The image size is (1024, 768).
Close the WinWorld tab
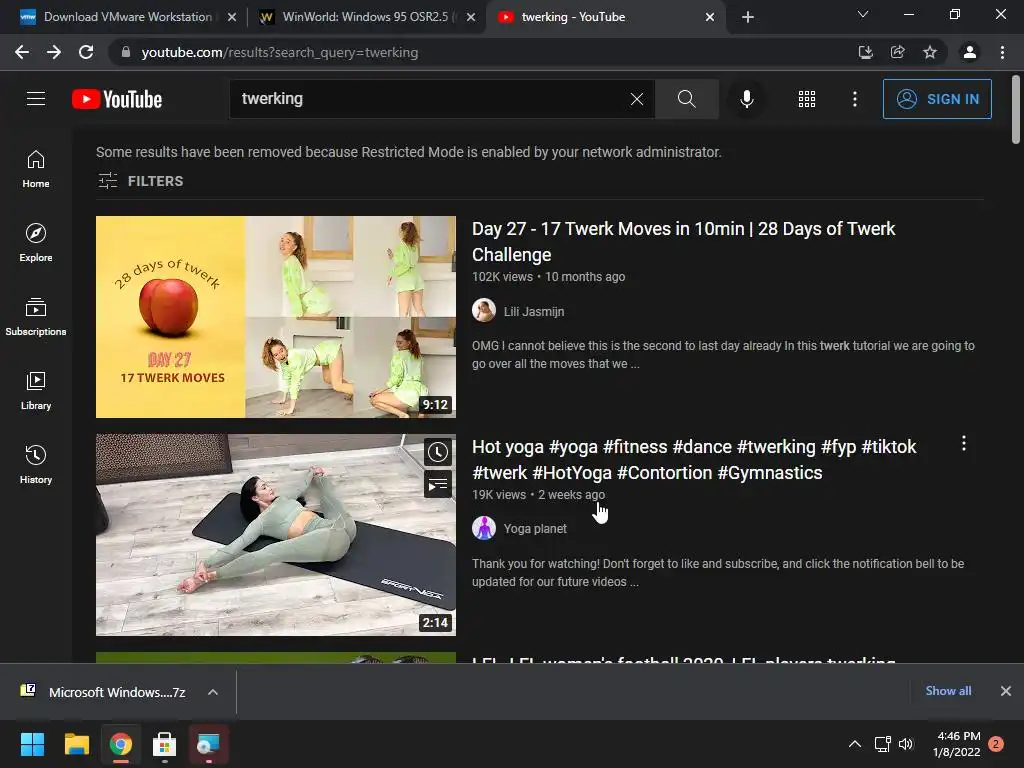click(x=471, y=18)
